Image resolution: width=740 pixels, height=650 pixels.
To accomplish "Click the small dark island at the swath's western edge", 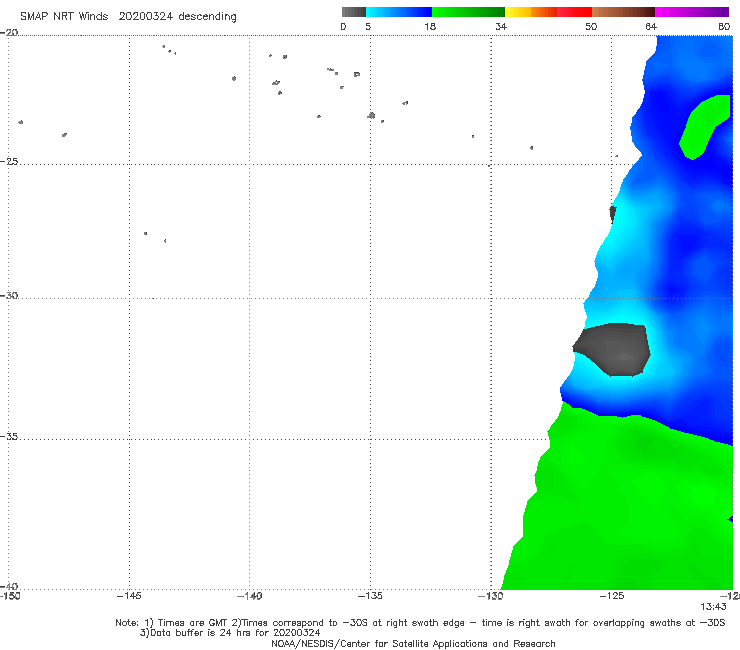I will pos(613,214).
